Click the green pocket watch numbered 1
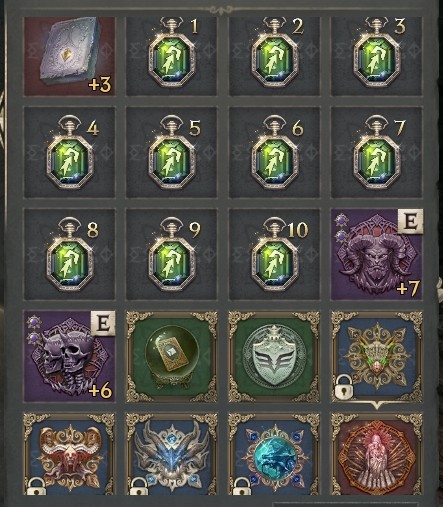 pos(172,56)
